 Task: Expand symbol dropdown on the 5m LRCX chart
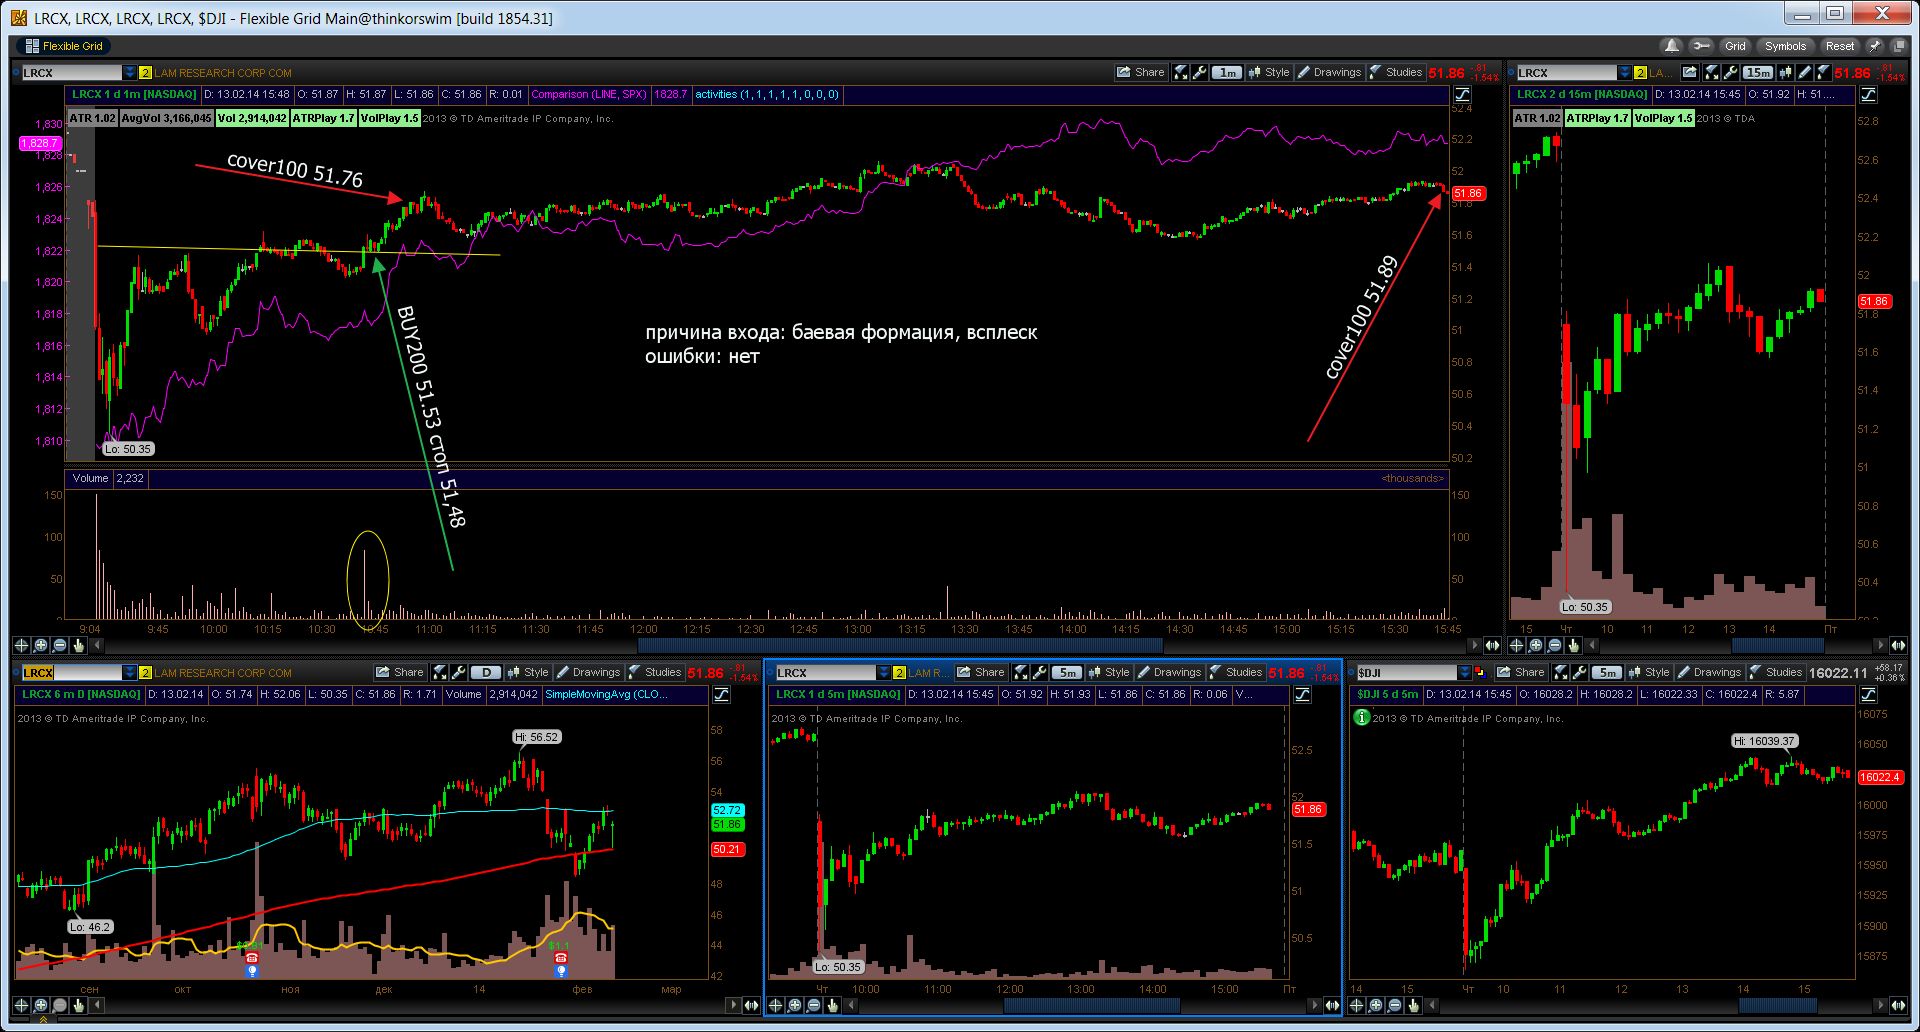883,673
